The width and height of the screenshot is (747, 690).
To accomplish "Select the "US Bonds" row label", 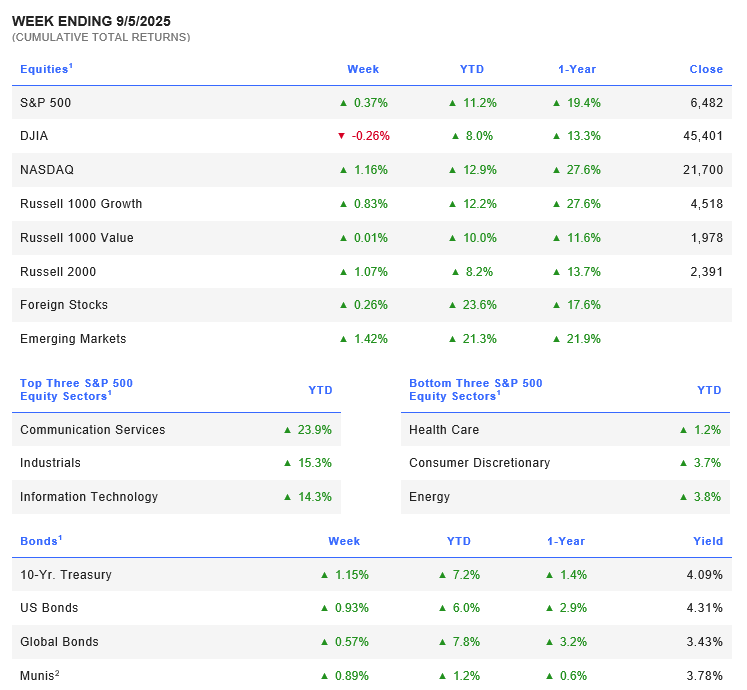I will [49, 609].
